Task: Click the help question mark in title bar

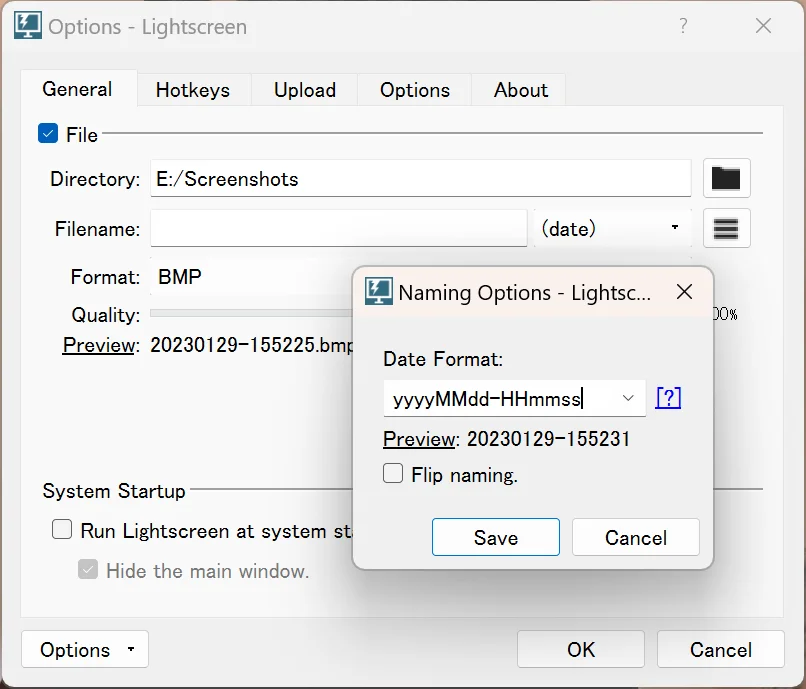Action: click(x=683, y=26)
